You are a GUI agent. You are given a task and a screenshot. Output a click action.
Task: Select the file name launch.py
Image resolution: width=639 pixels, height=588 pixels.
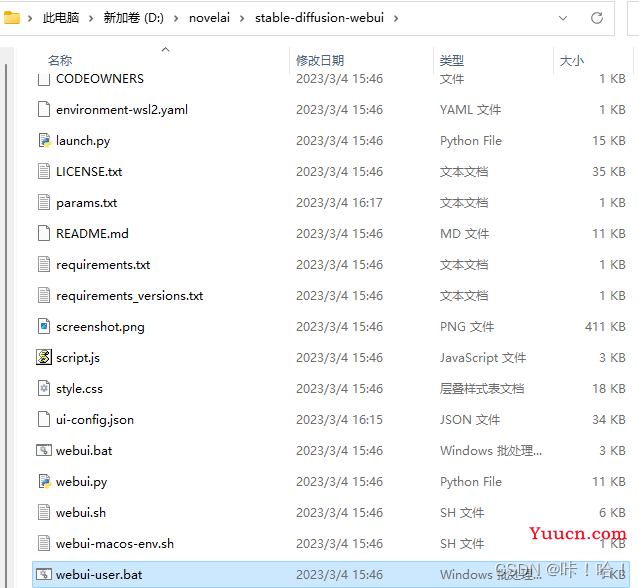(83, 141)
